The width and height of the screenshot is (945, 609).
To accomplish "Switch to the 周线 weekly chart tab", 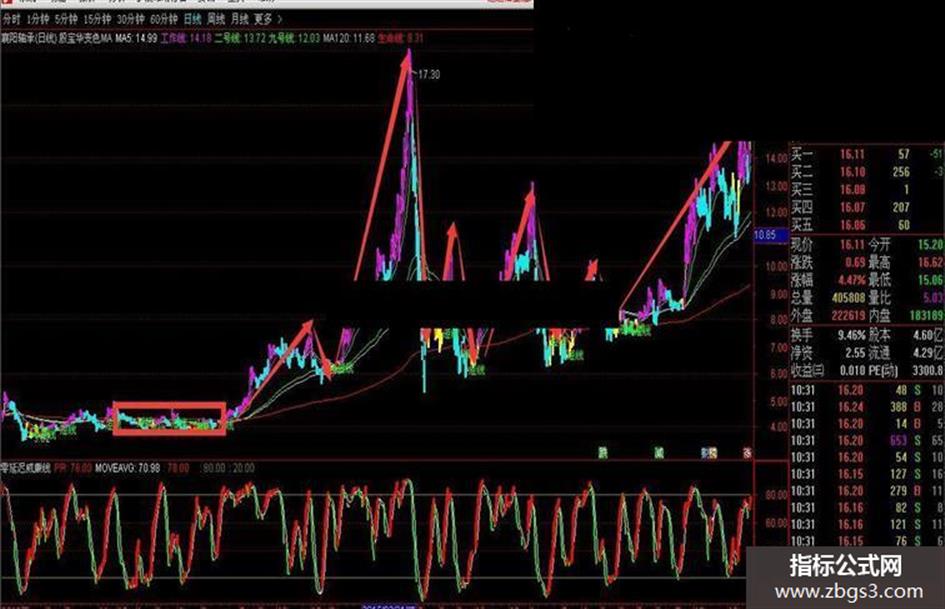I will pyautogui.click(x=216, y=19).
